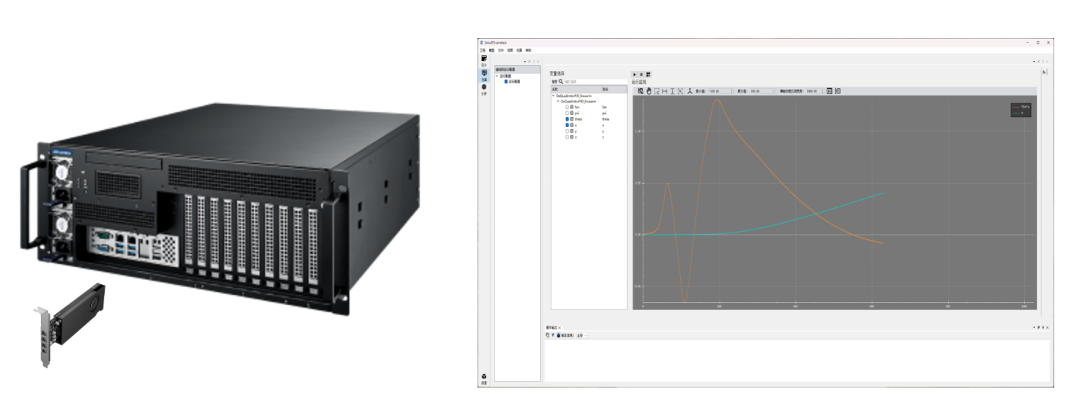
Task: Open the output level dropdown in the output panel
Action: (x=582, y=335)
